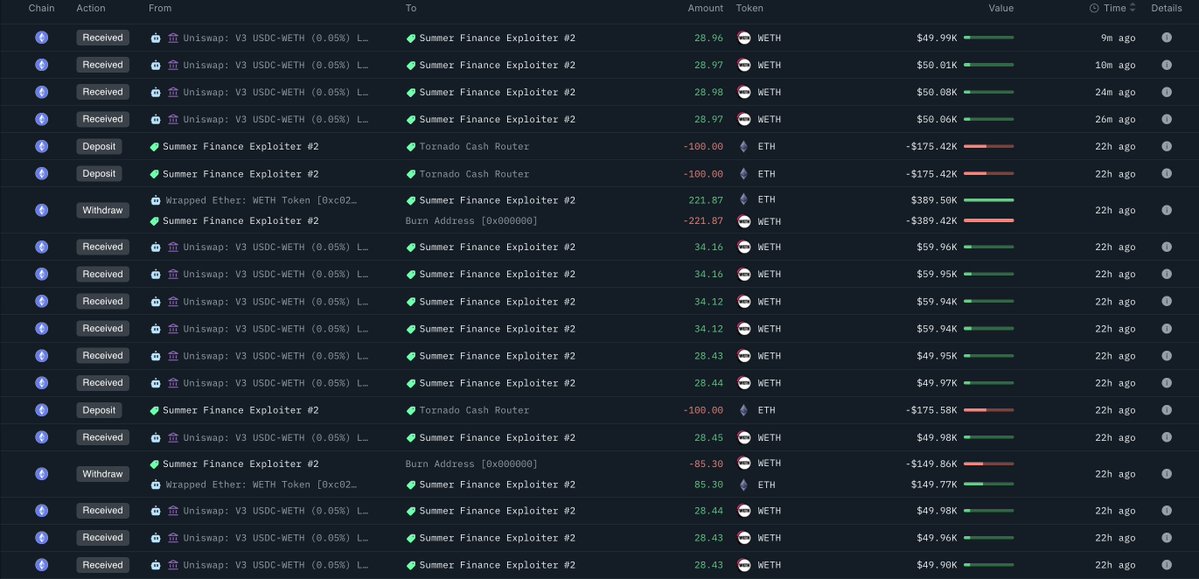Open details info icon for the 9m ago transaction
The width and height of the screenshot is (1199, 579).
coord(1166,37)
